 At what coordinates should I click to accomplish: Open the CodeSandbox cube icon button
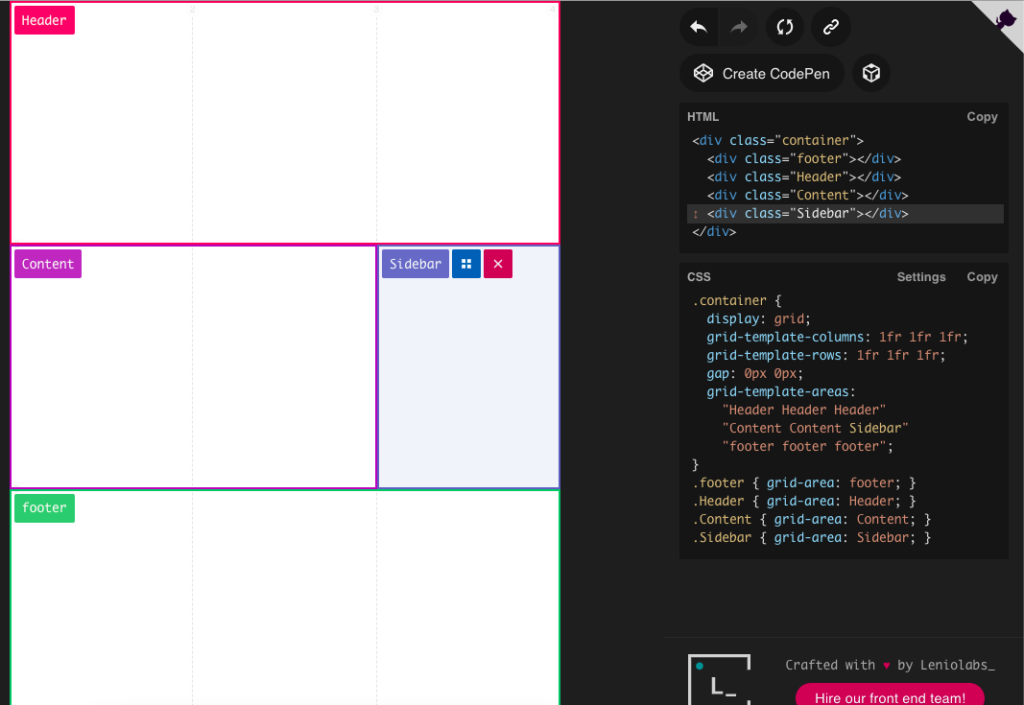click(871, 73)
